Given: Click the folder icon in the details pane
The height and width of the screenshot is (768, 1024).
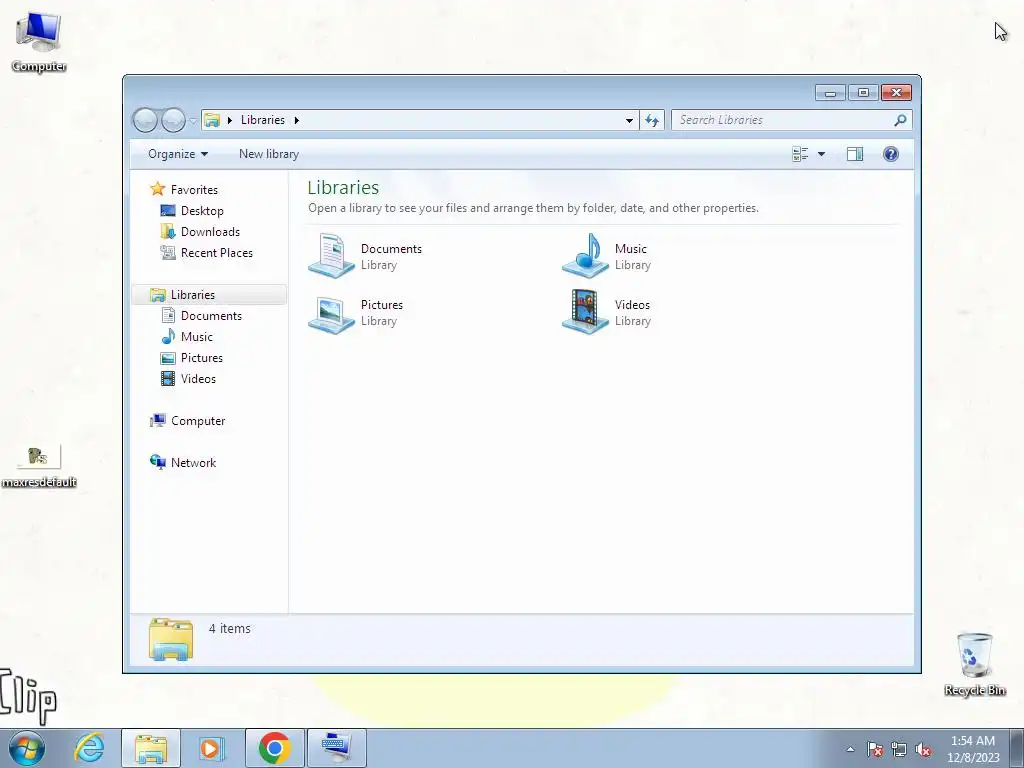Looking at the screenshot, I should (170, 639).
